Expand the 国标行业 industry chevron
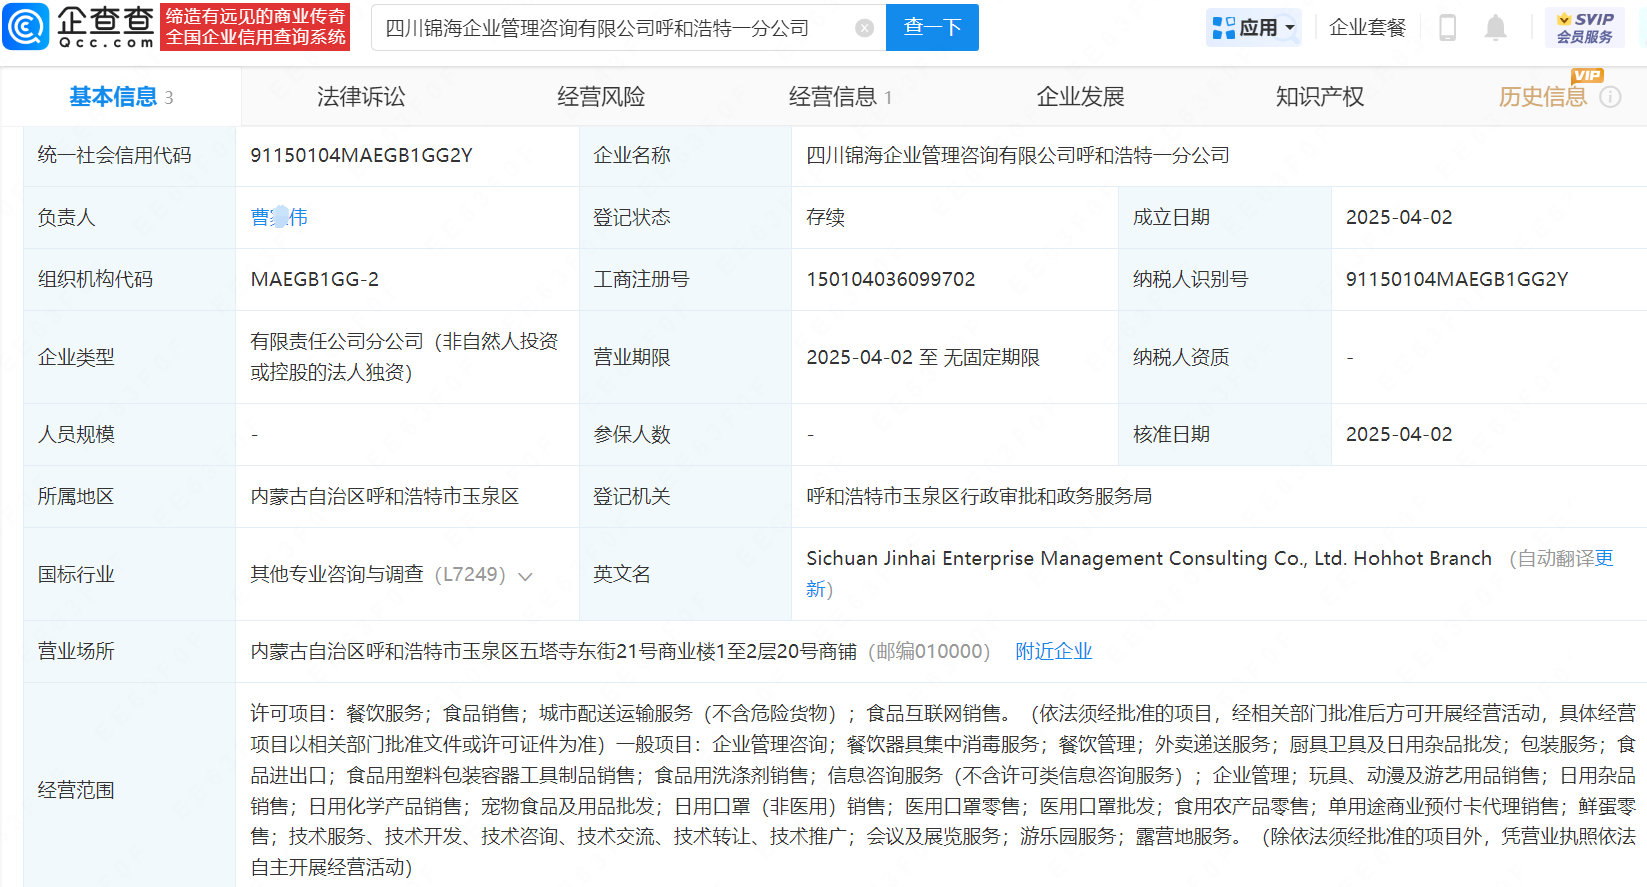Screen dimensions: 1647x887 pyautogui.click(x=525, y=576)
